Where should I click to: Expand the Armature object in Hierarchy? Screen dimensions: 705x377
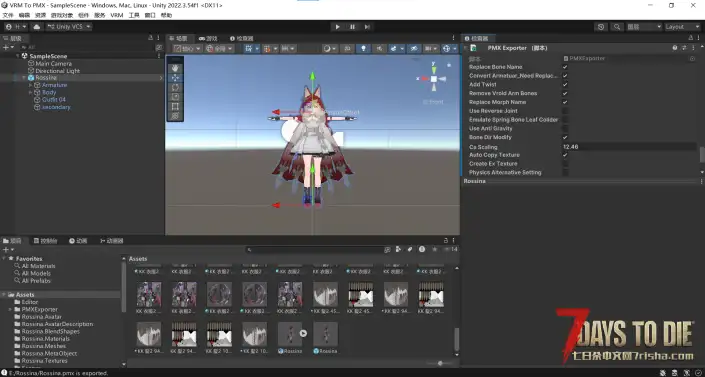(x=31, y=85)
